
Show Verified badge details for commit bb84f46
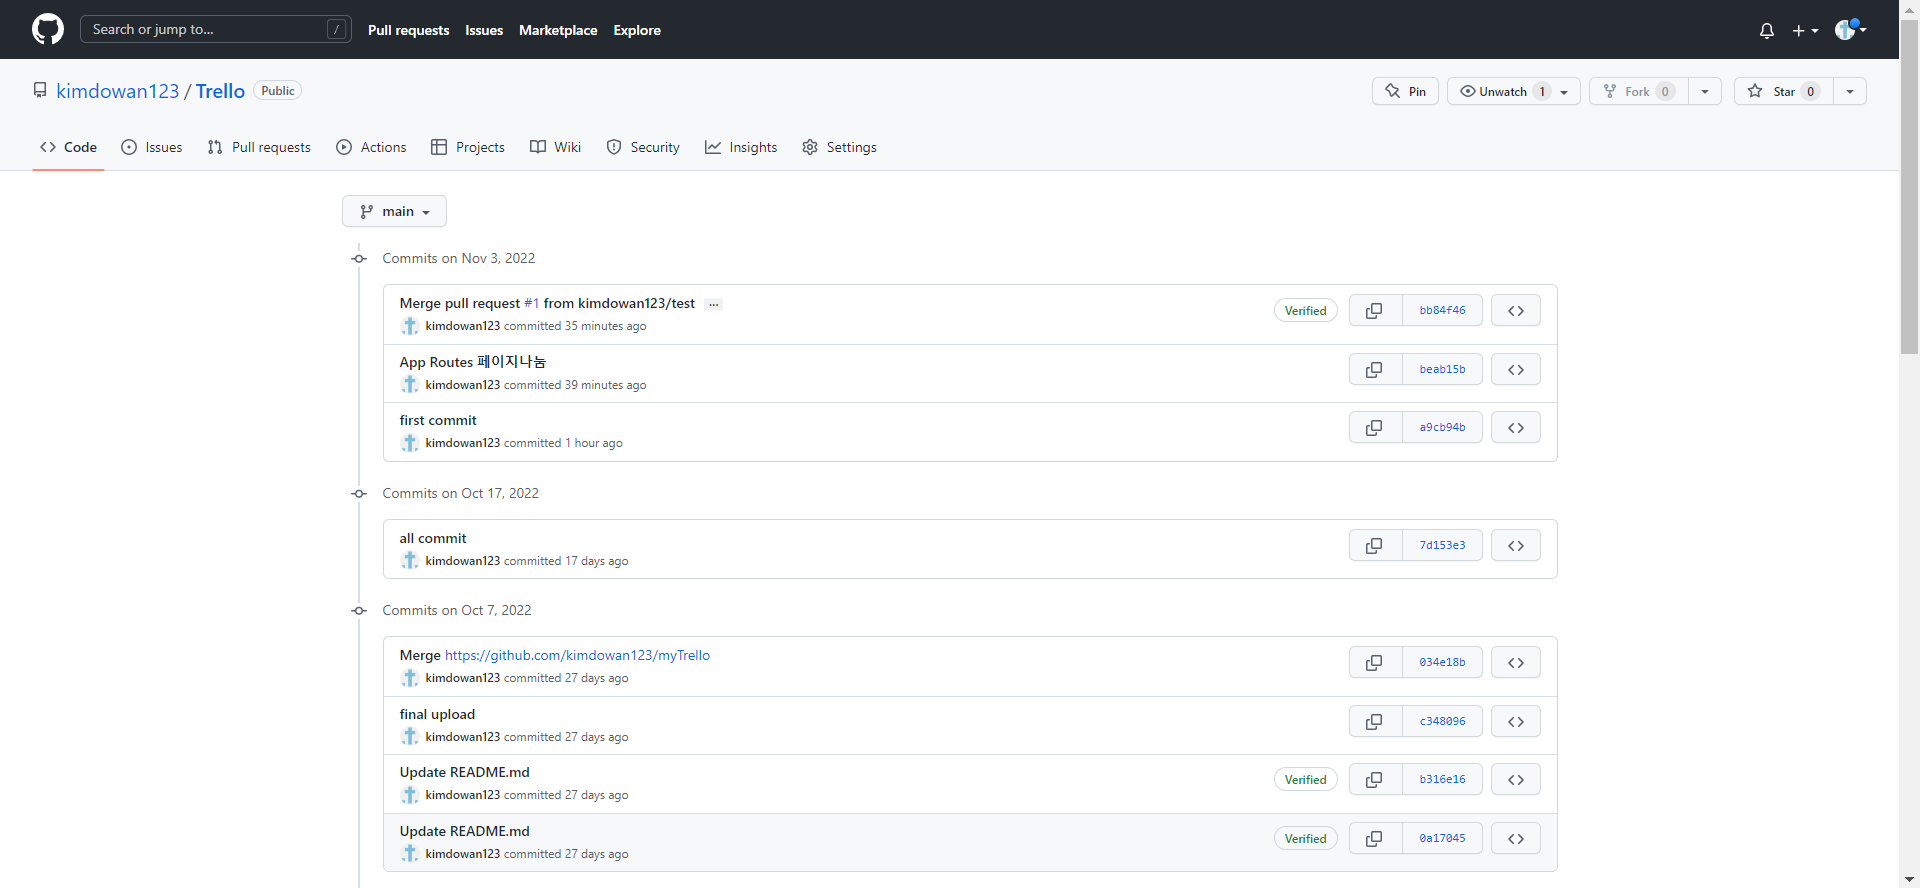coord(1305,311)
